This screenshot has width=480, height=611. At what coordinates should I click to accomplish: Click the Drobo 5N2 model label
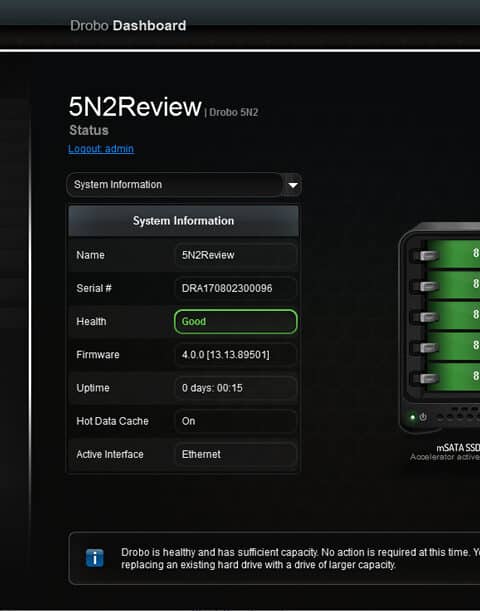tap(233, 113)
